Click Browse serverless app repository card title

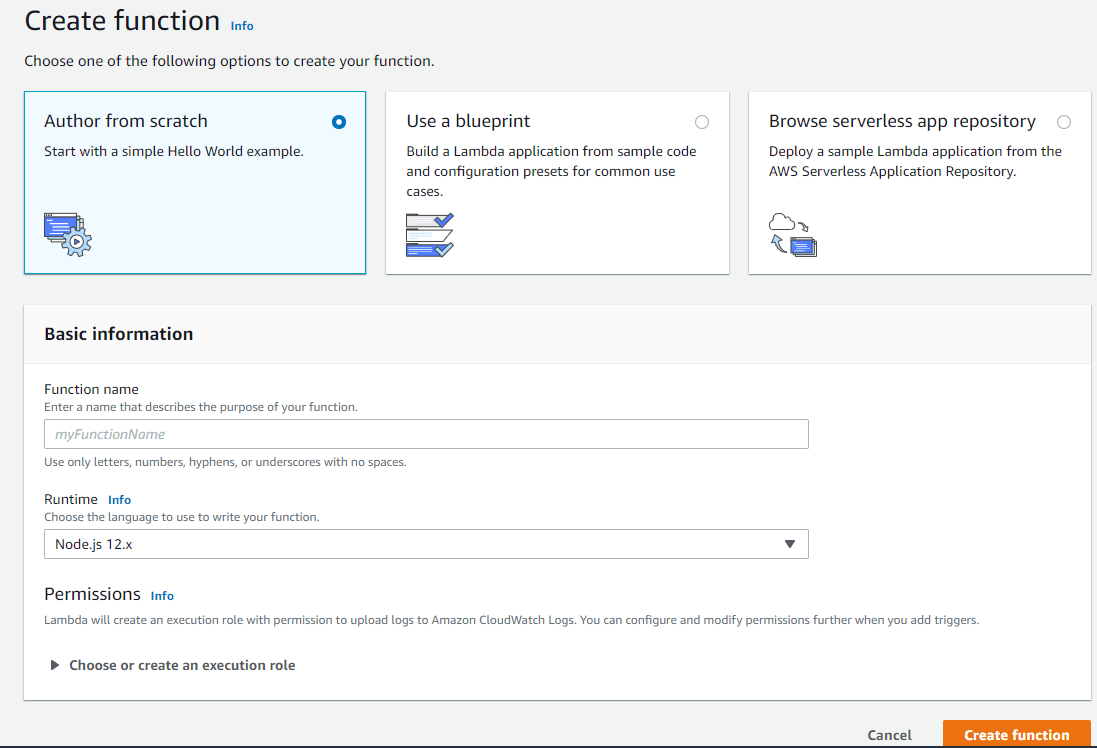click(902, 121)
